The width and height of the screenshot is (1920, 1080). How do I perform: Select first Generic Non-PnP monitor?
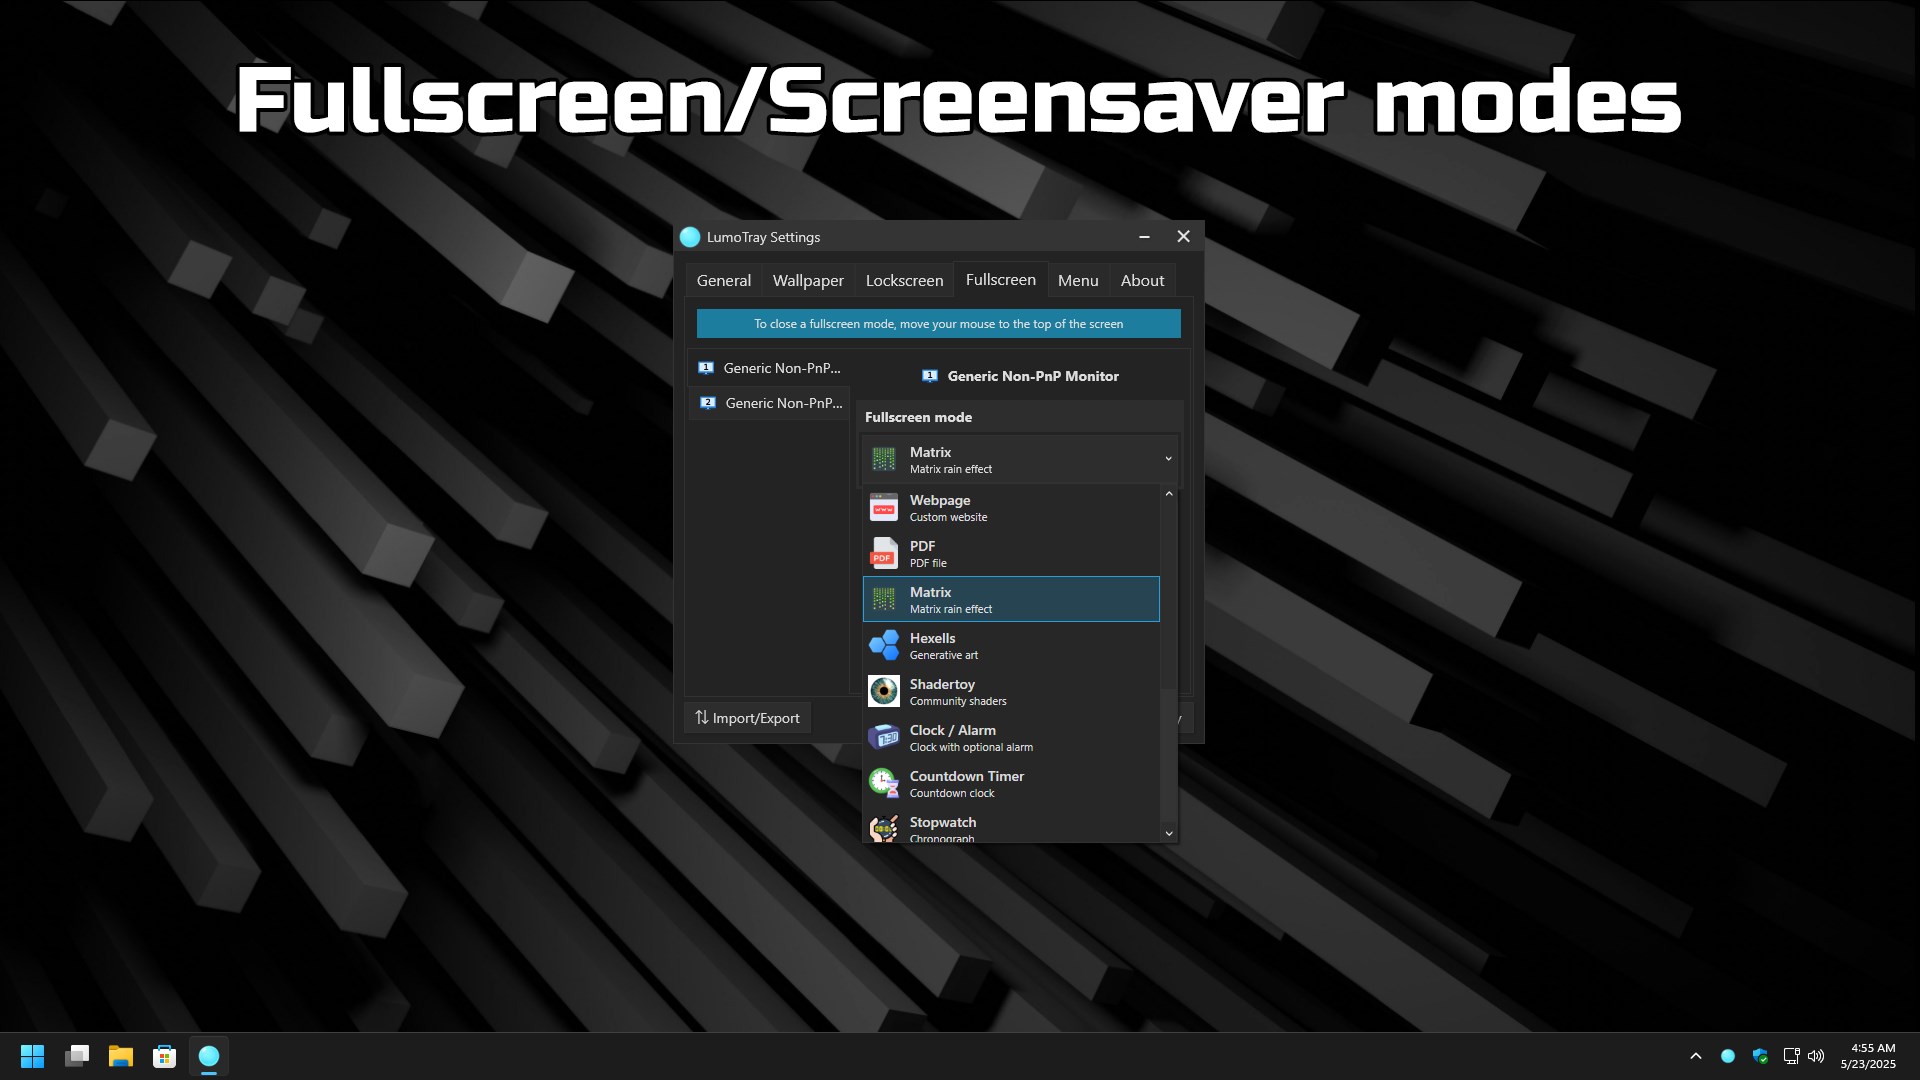tap(768, 368)
